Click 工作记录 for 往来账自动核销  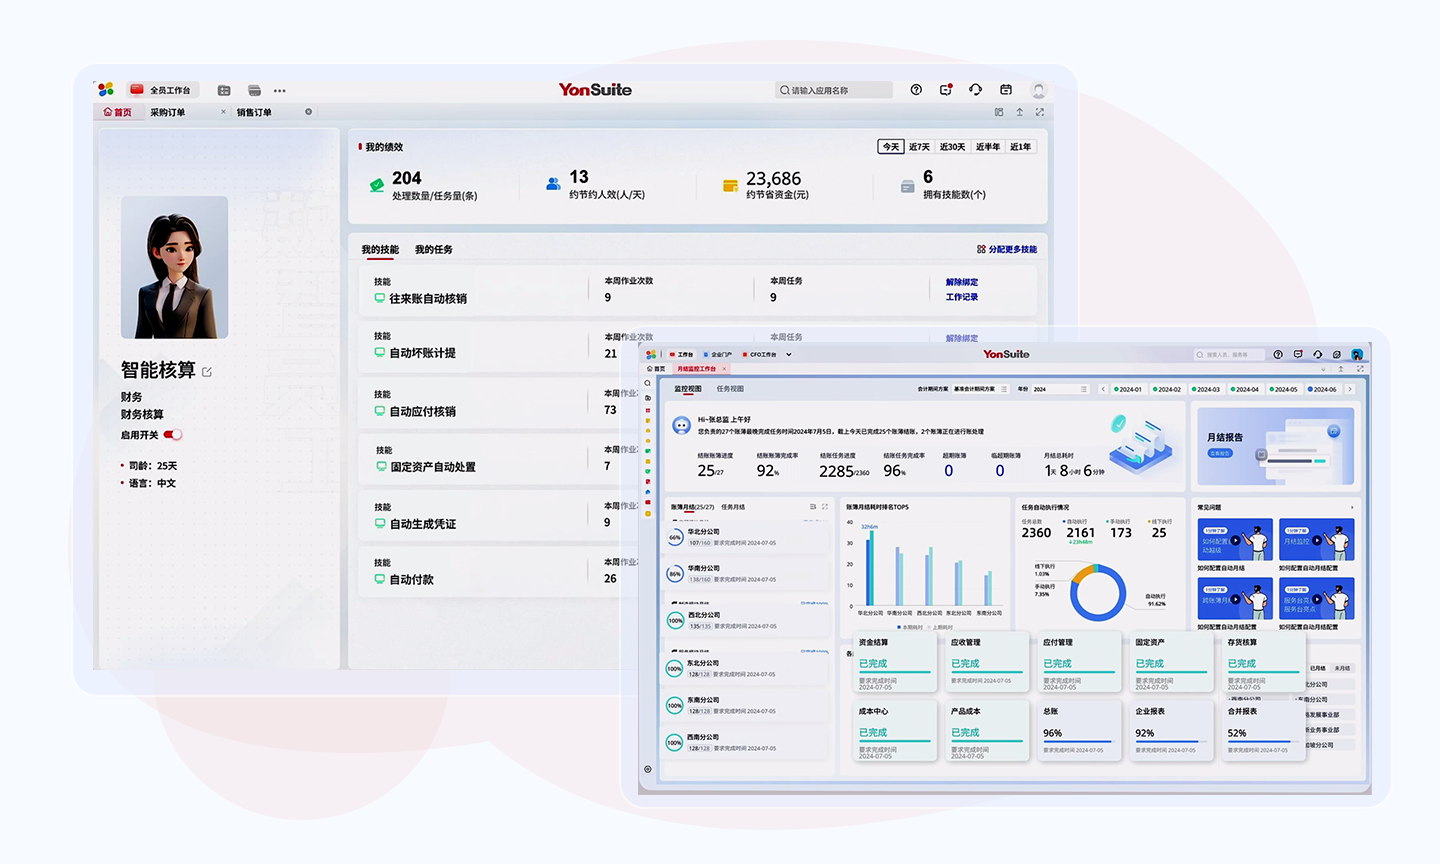pos(961,297)
